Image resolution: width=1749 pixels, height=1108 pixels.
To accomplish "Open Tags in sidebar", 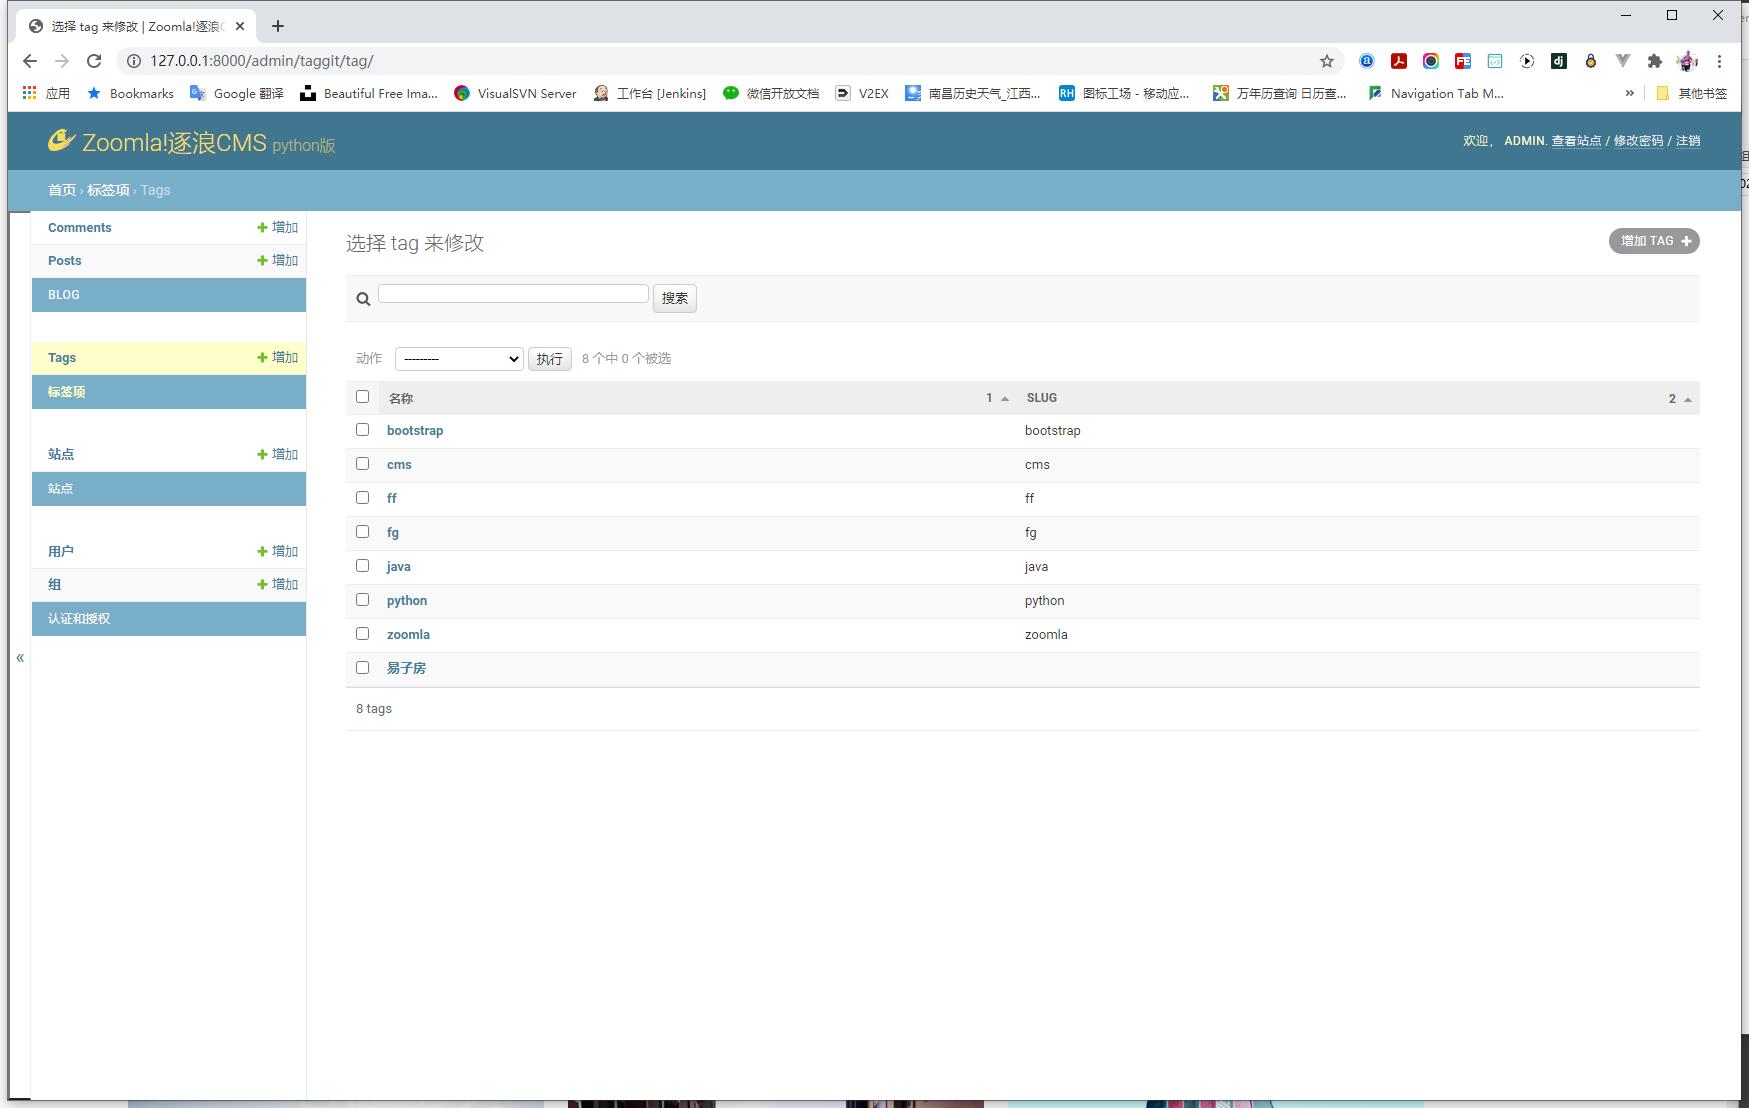I will coord(62,357).
